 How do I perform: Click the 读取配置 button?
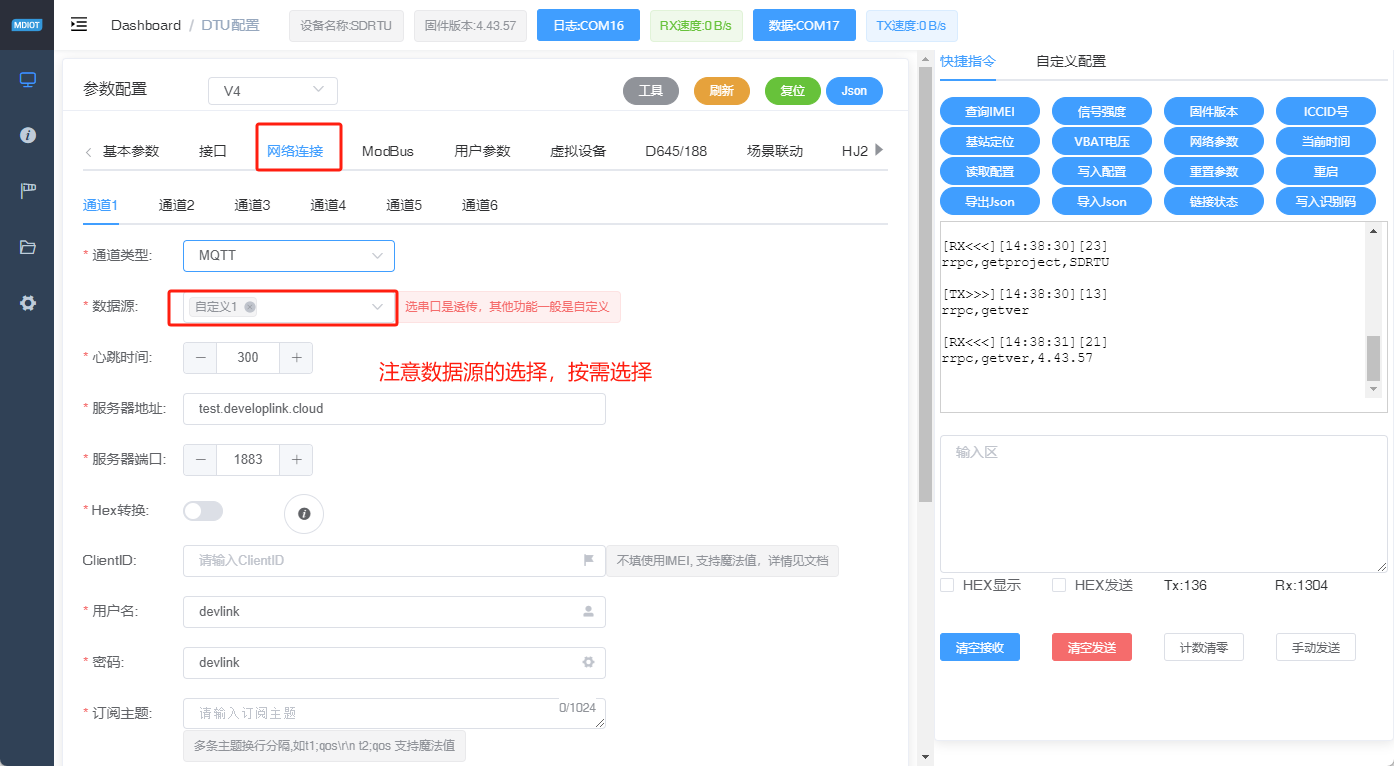[990, 171]
